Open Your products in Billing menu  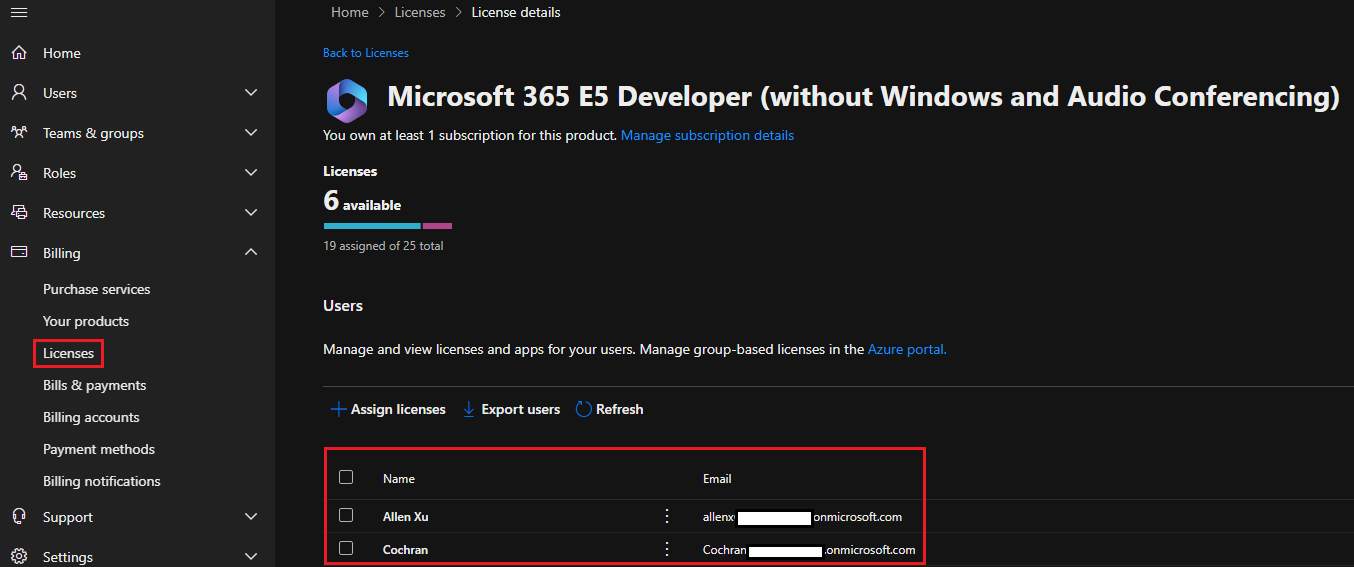[x=86, y=321]
